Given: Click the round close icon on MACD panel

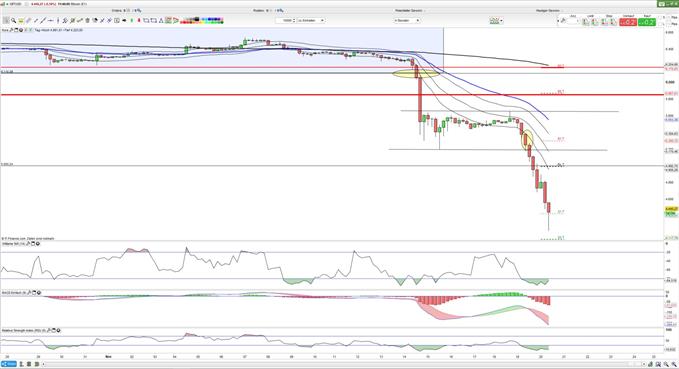Looking at the screenshot, I should 39,293.
